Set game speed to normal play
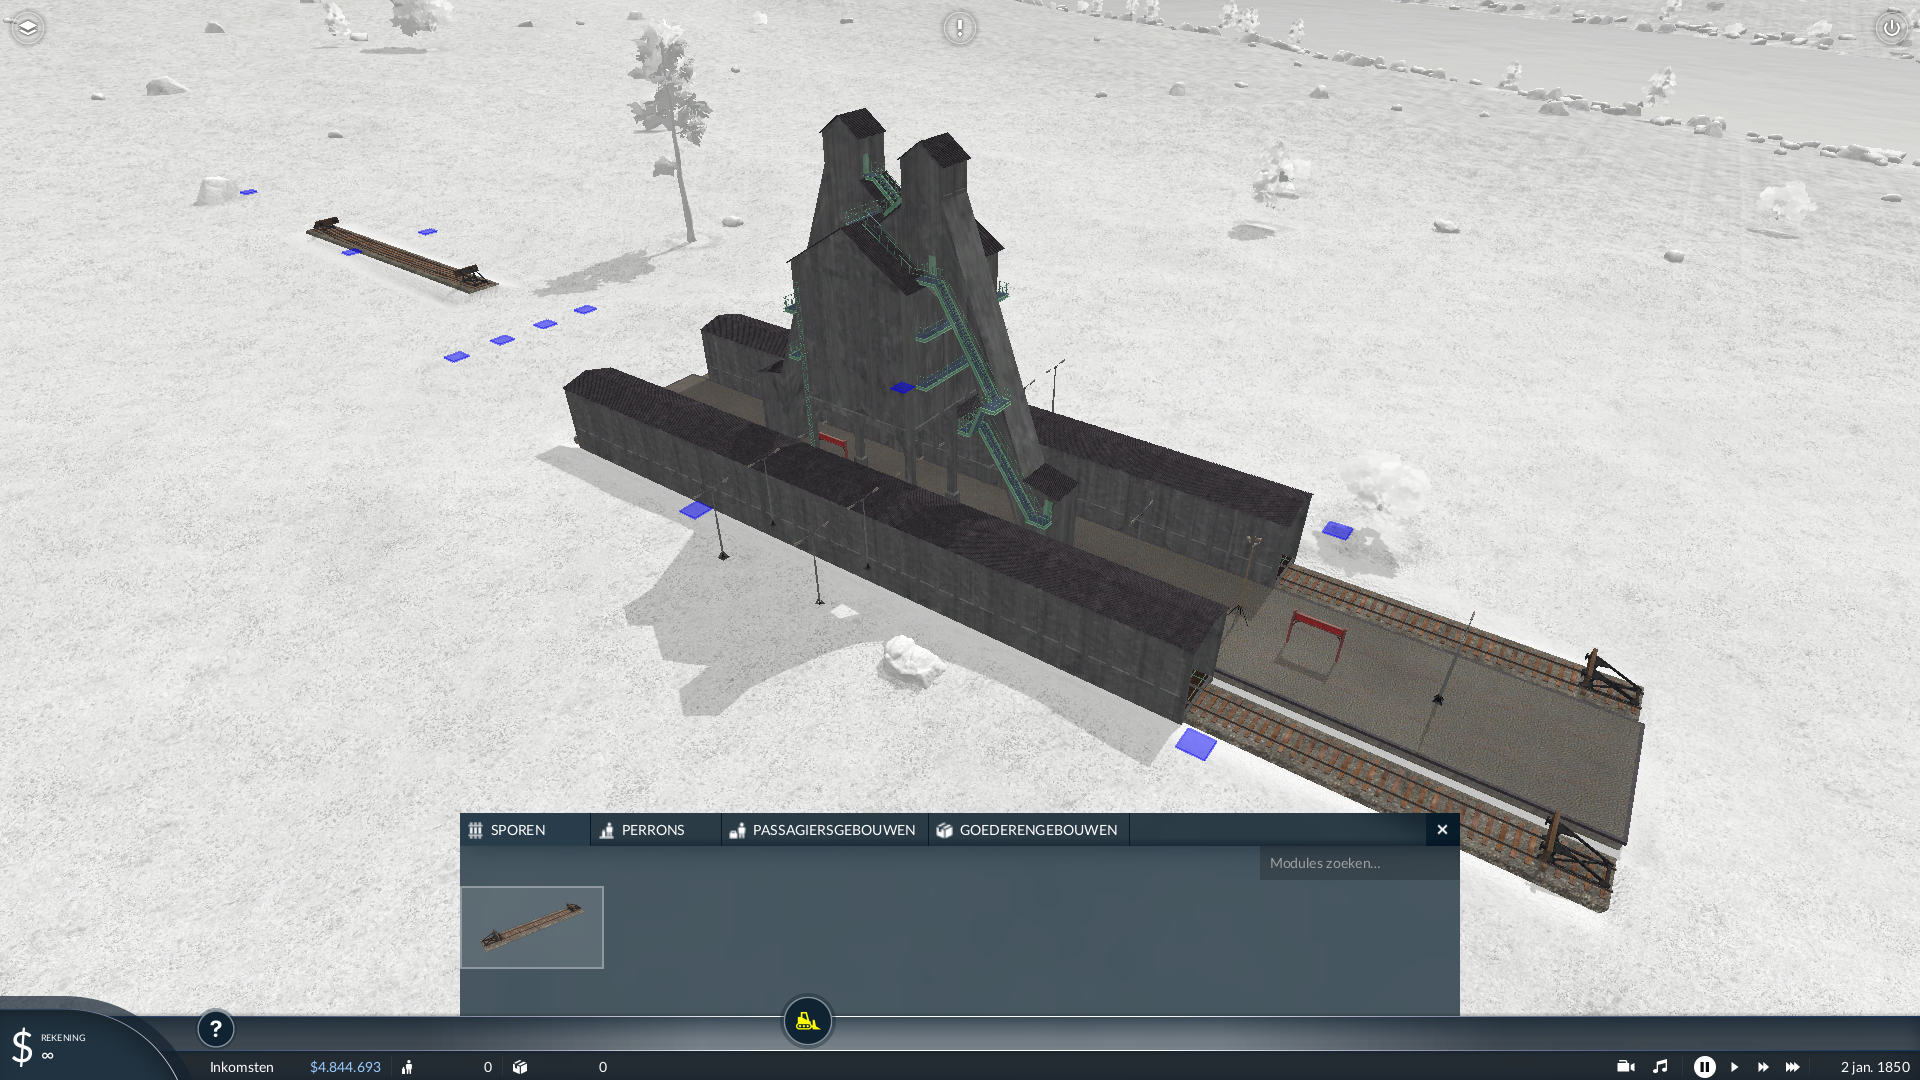This screenshot has width=1920, height=1080. tap(1735, 1067)
